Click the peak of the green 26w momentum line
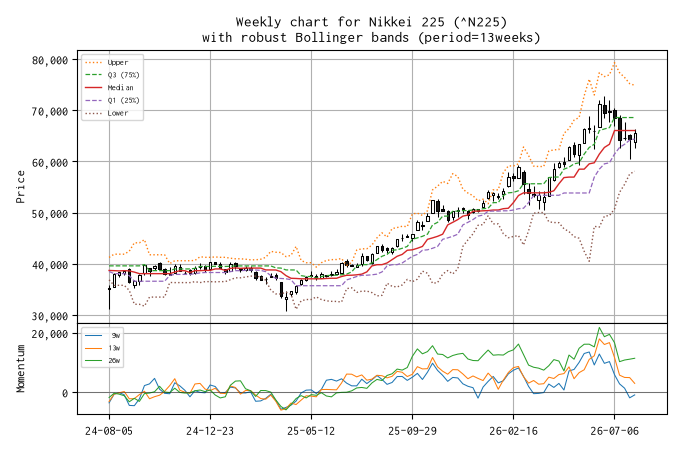This screenshot has width=680, height=450. pos(599,328)
